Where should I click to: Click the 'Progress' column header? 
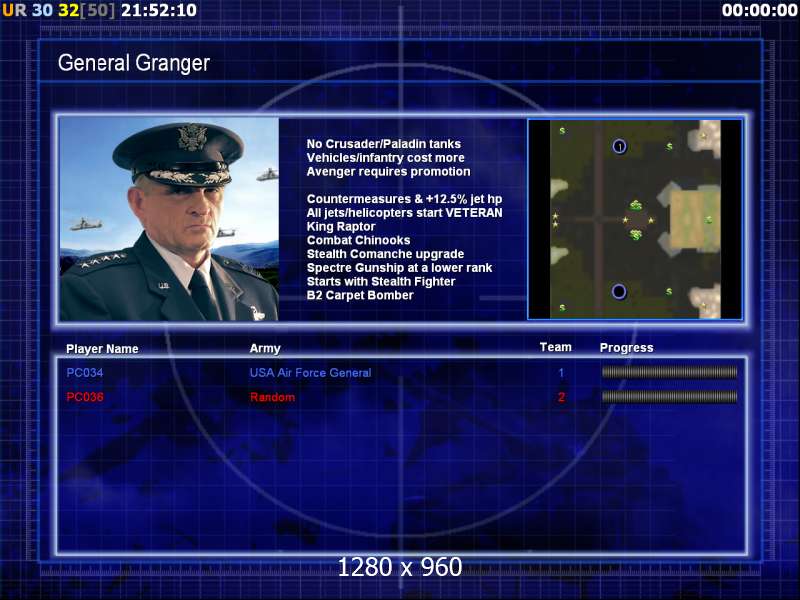(x=627, y=348)
